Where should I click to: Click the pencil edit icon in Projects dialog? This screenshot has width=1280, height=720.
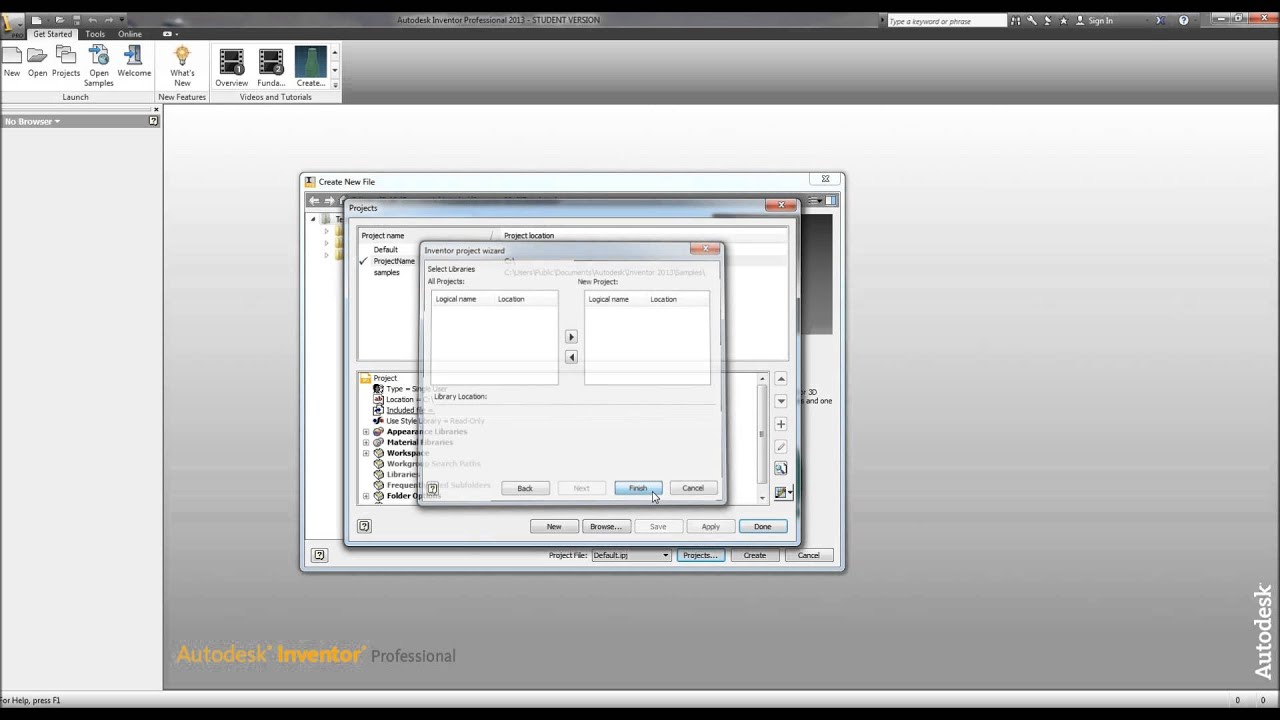pos(781,447)
